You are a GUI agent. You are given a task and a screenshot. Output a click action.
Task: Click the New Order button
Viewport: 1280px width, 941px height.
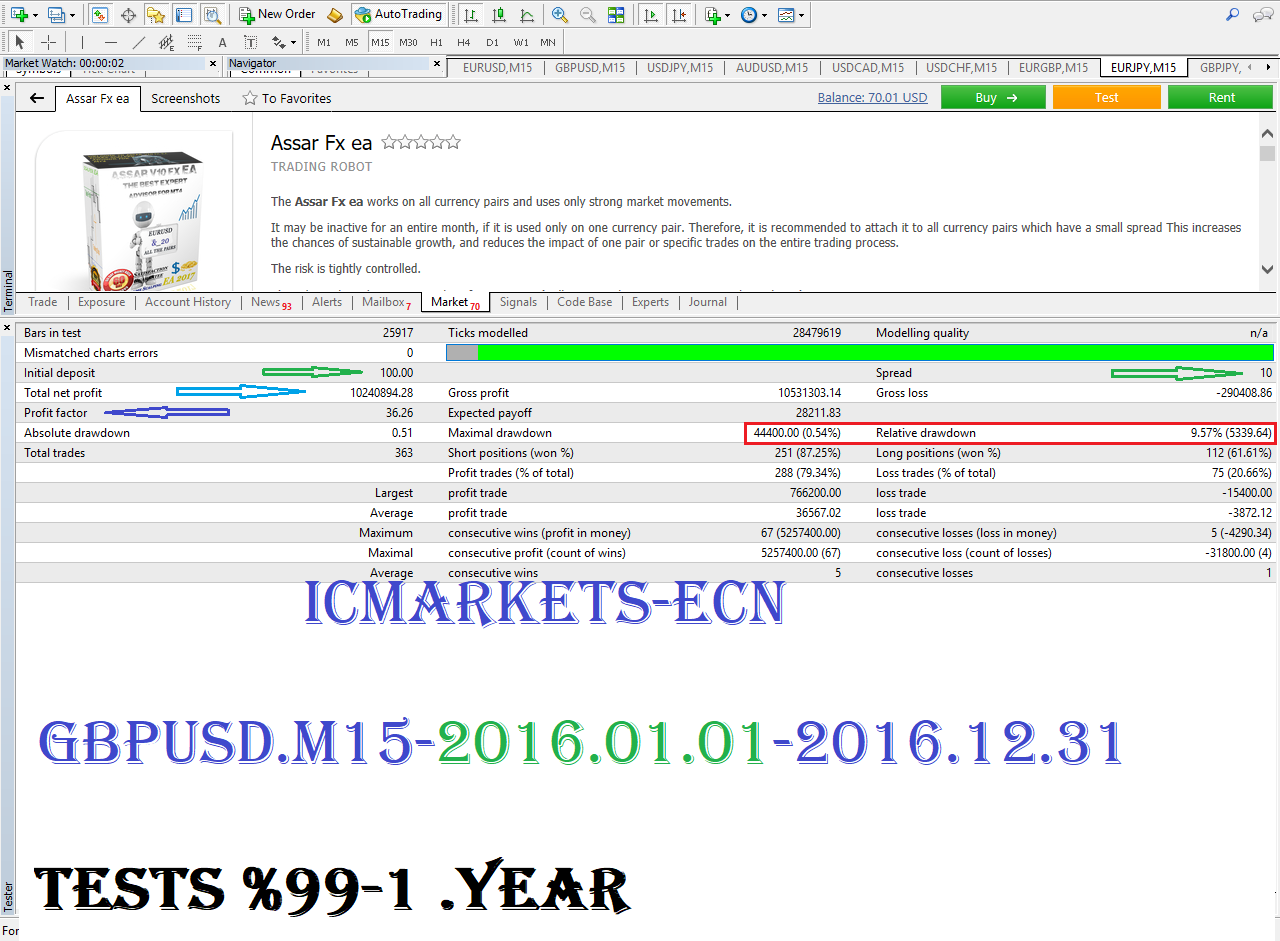tap(277, 15)
